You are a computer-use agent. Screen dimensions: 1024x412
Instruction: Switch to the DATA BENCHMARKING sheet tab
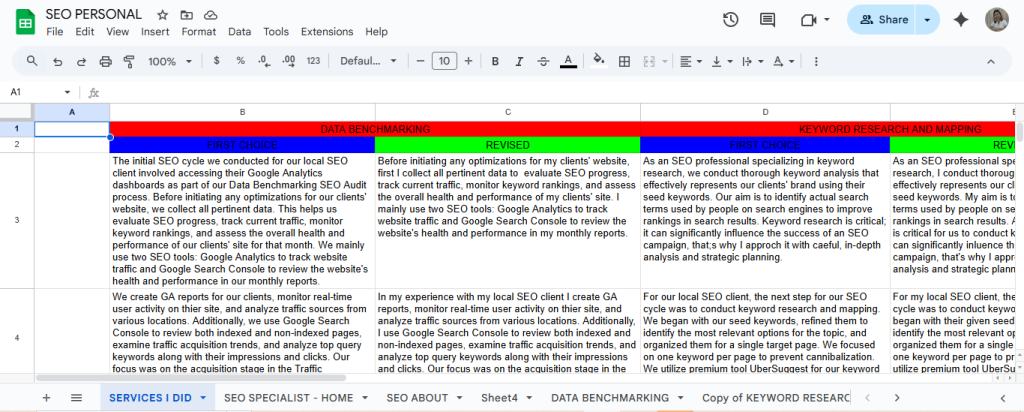[595, 397]
